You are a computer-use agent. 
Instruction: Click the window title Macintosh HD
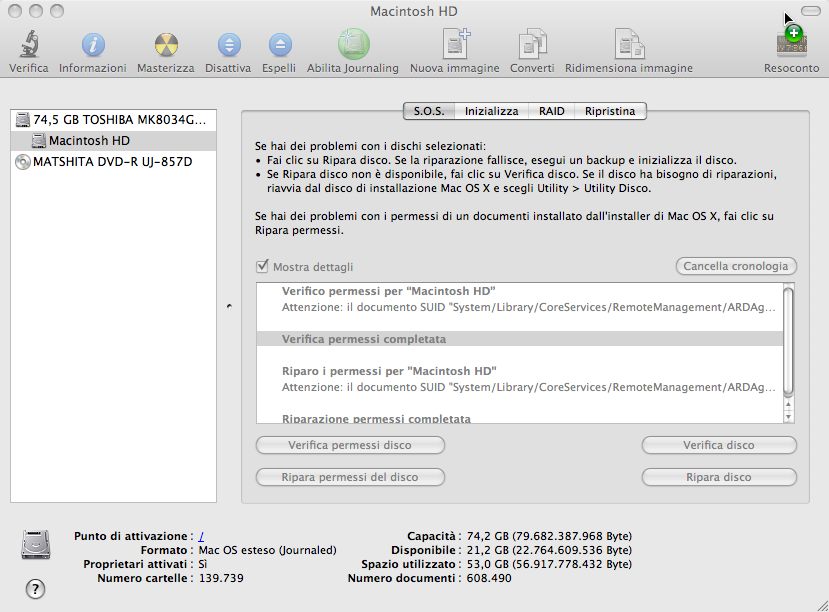pyautogui.click(x=413, y=11)
